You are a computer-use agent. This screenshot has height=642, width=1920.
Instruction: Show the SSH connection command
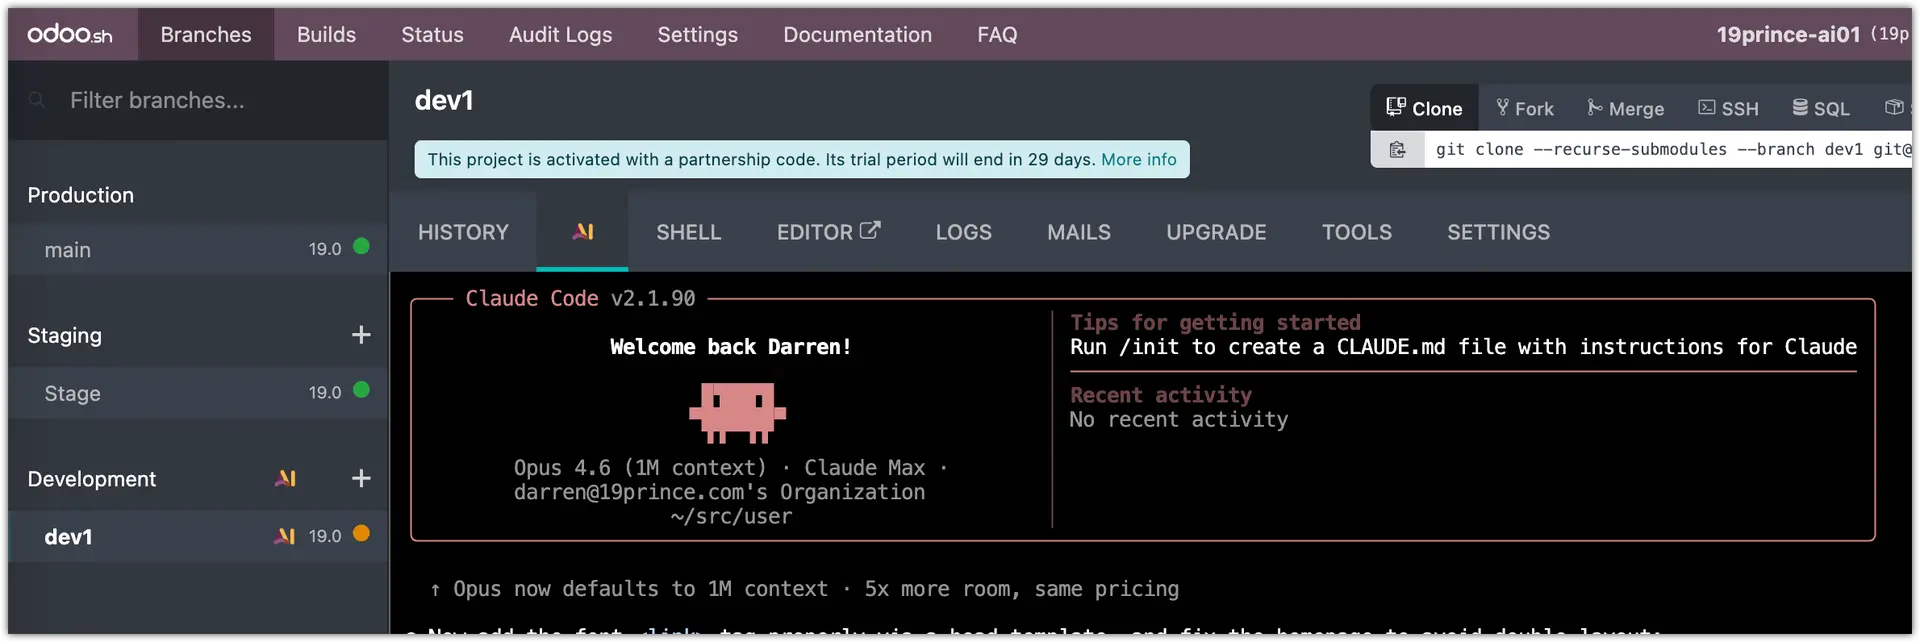point(1728,108)
